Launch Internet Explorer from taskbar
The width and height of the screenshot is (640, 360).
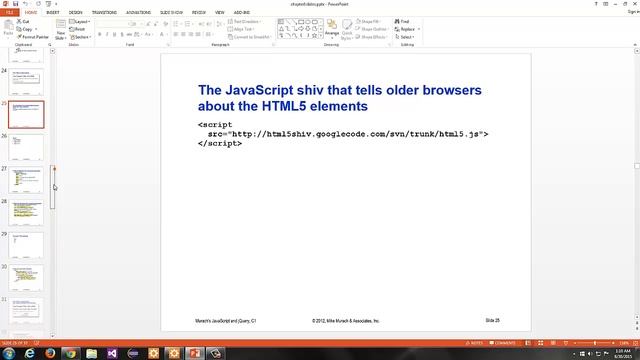tap(29, 353)
